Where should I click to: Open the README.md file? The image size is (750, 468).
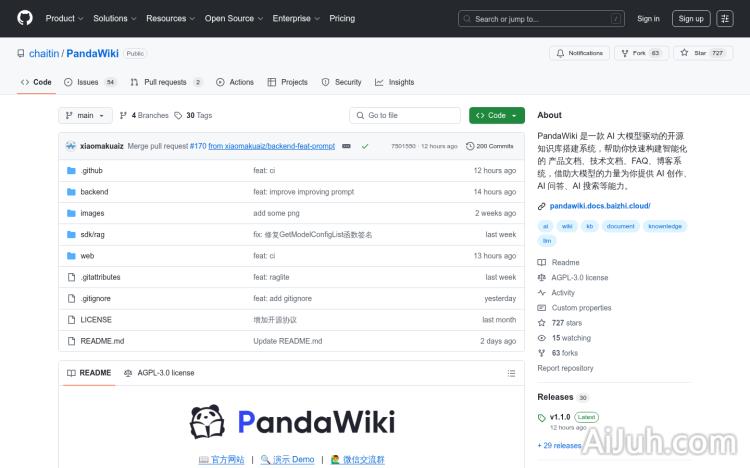click(x=102, y=341)
